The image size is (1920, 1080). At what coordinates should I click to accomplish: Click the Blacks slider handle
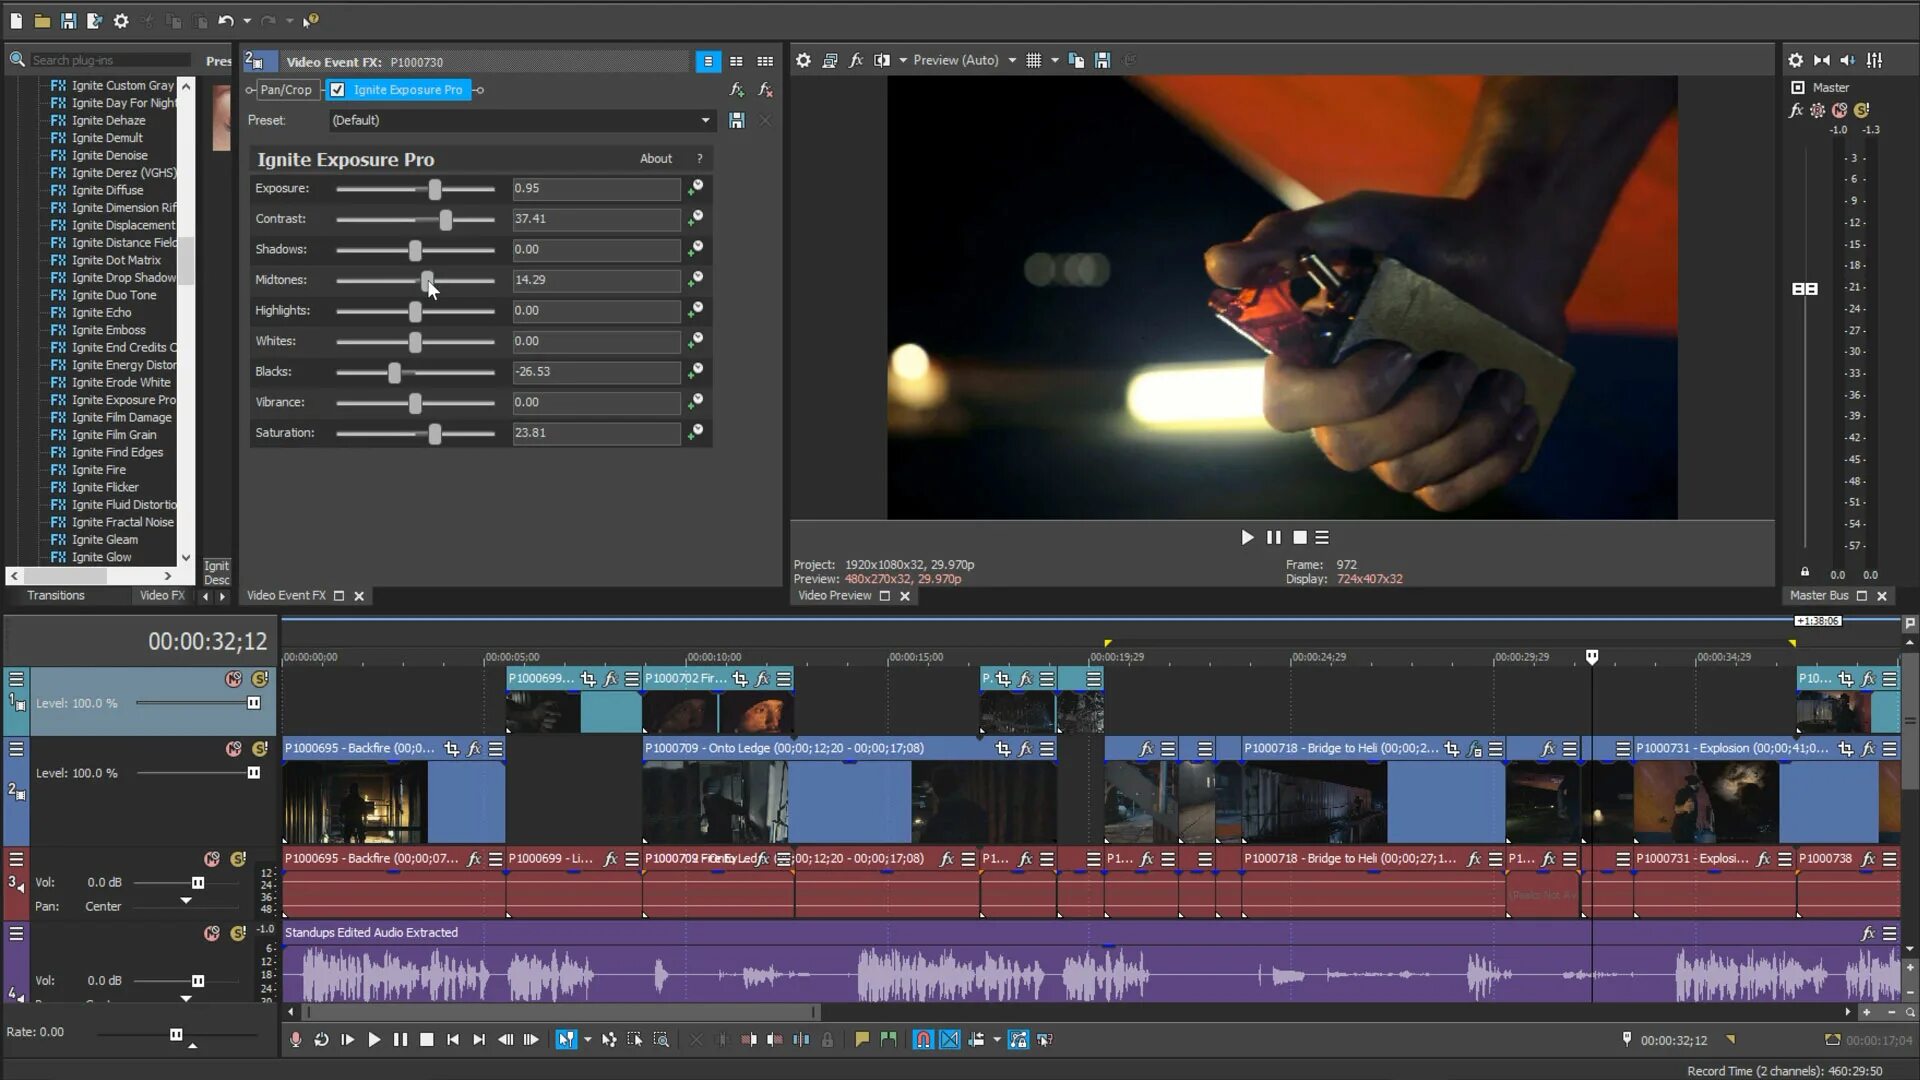coord(395,372)
